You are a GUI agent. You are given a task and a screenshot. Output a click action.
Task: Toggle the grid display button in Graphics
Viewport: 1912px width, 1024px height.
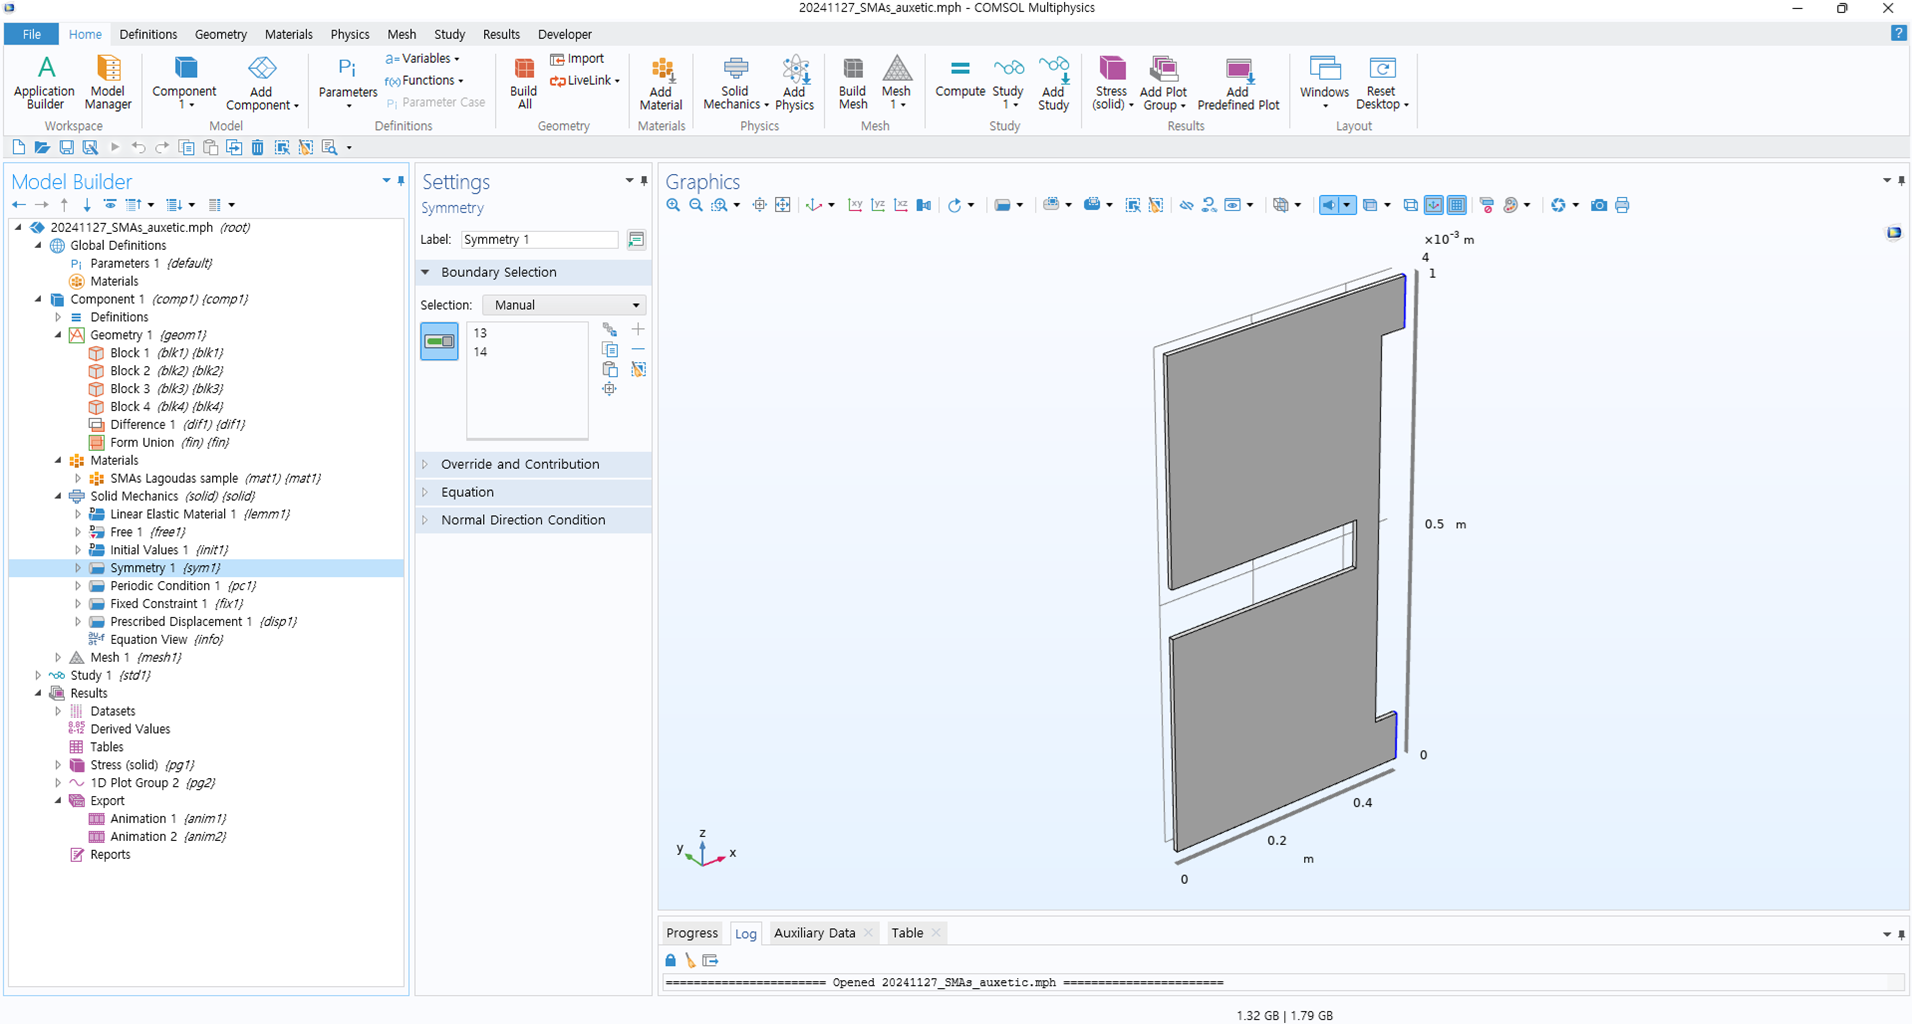click(1457, 205)
